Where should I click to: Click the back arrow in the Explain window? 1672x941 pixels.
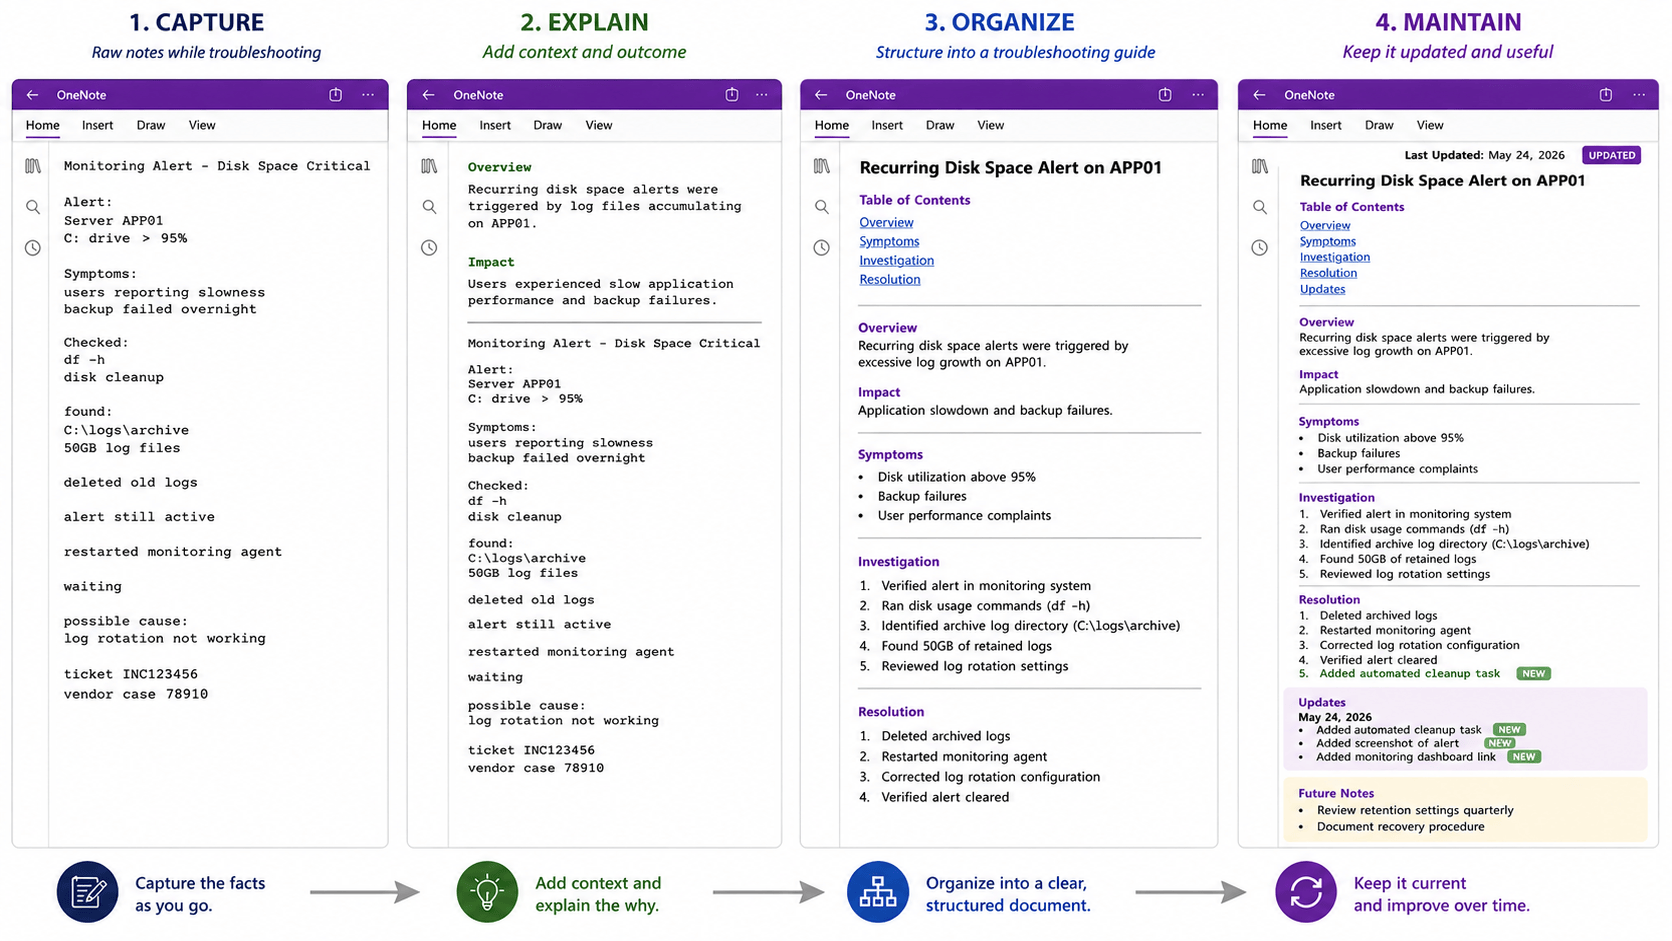429,95
